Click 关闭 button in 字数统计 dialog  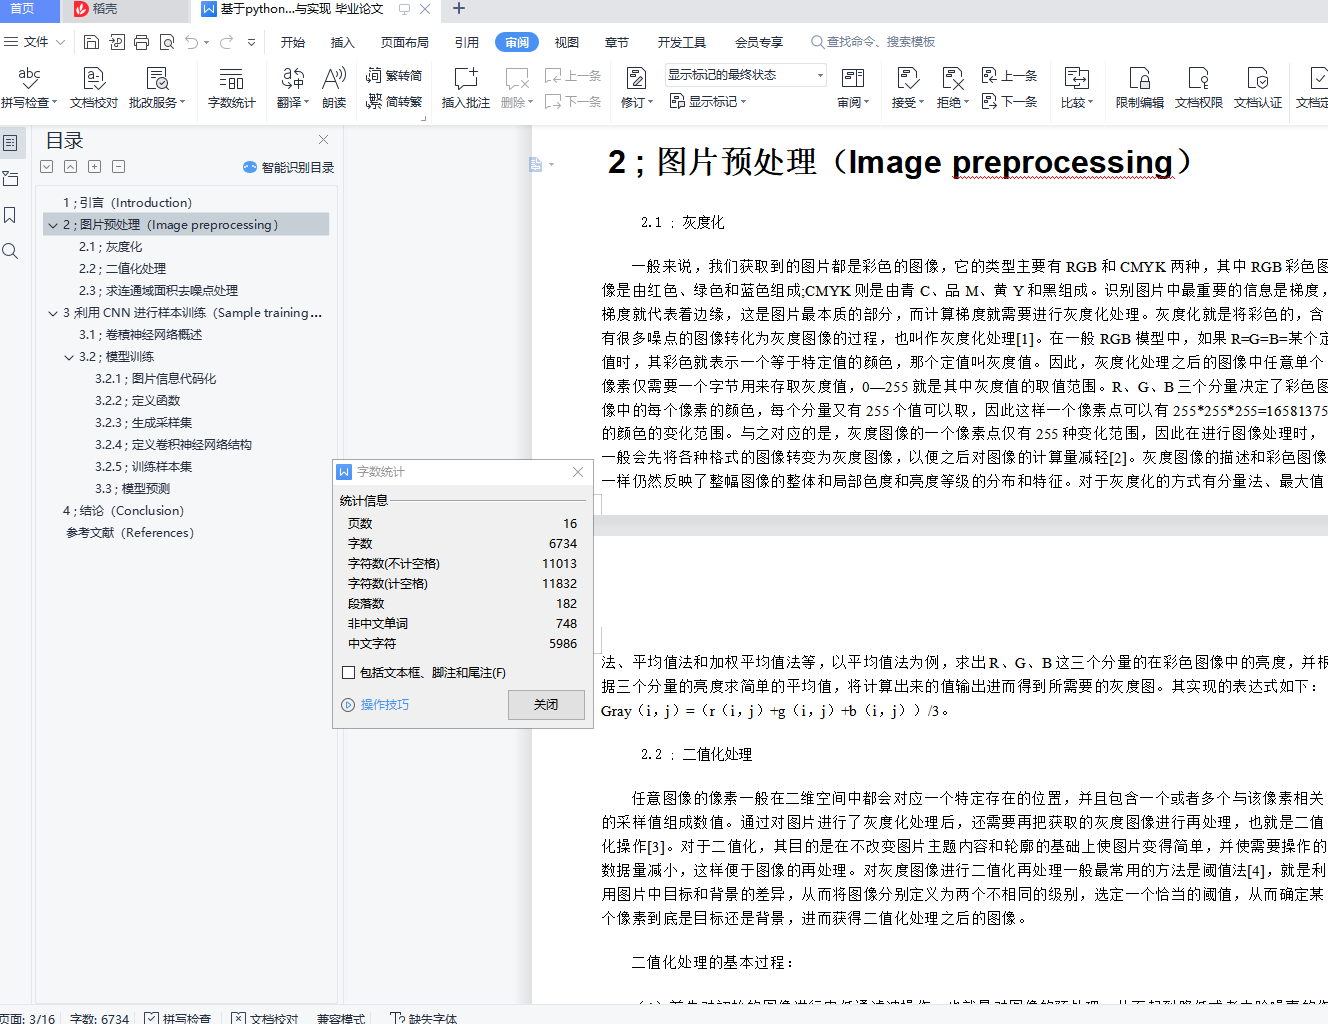click(546, 705)
